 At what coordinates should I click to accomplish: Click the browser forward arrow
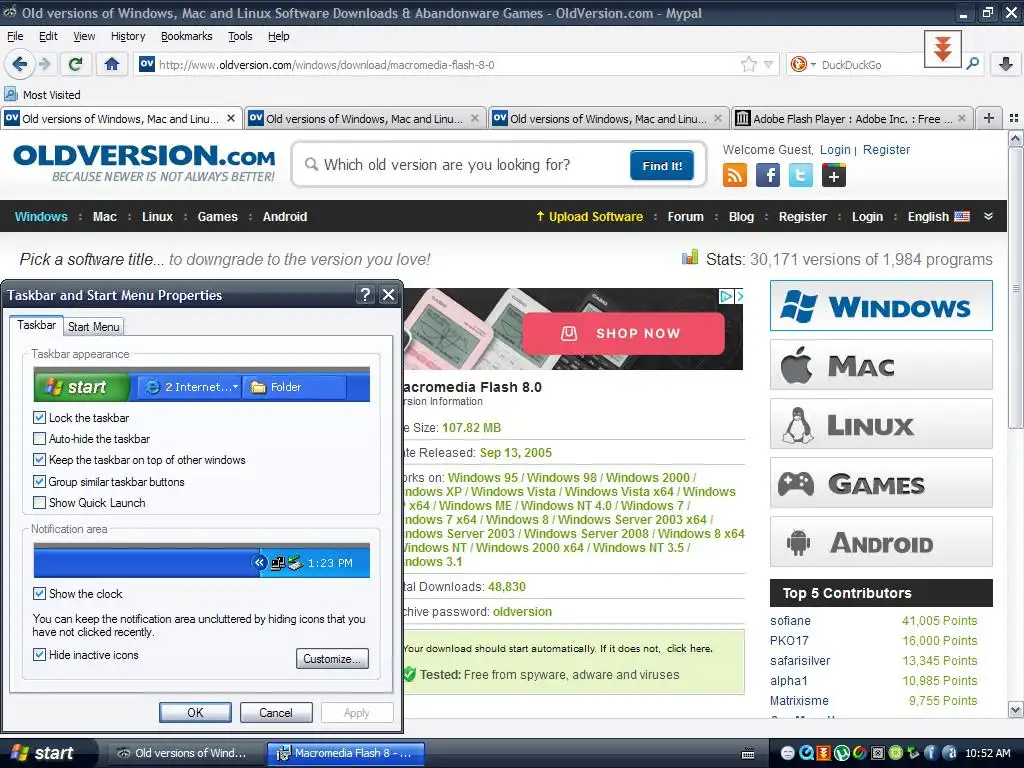[x=45, y=64]
